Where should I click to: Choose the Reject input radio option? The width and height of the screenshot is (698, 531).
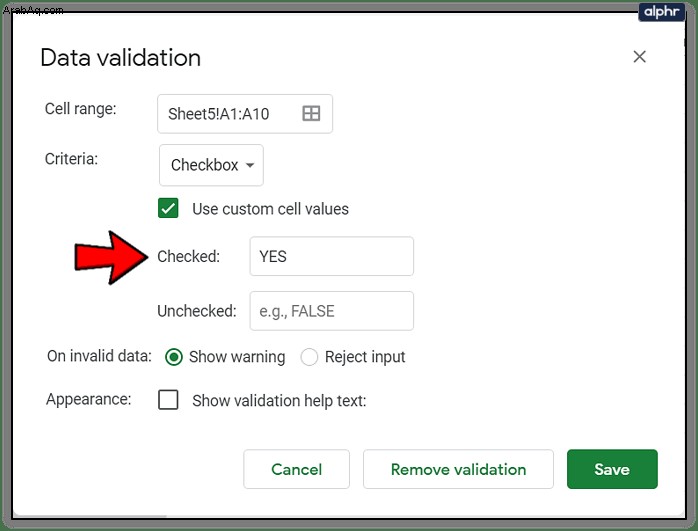(309, 357)
